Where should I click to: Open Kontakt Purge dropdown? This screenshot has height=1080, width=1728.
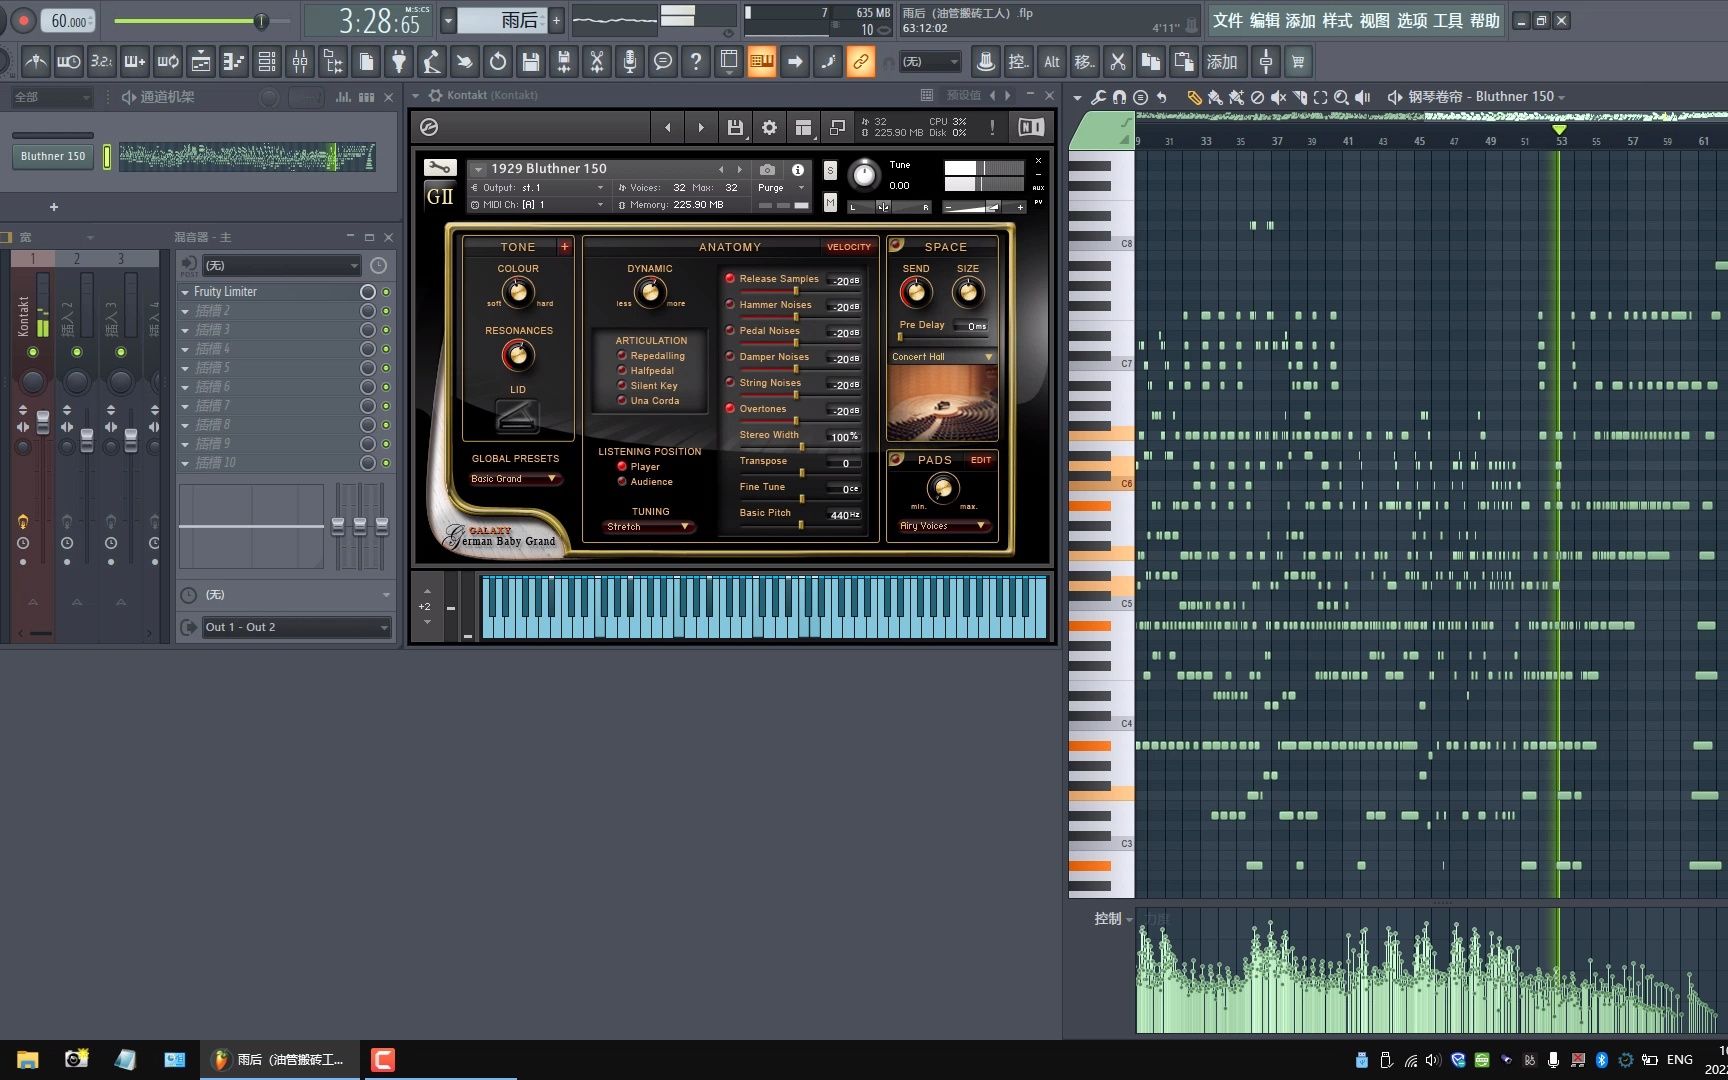[x=781, y=188]
